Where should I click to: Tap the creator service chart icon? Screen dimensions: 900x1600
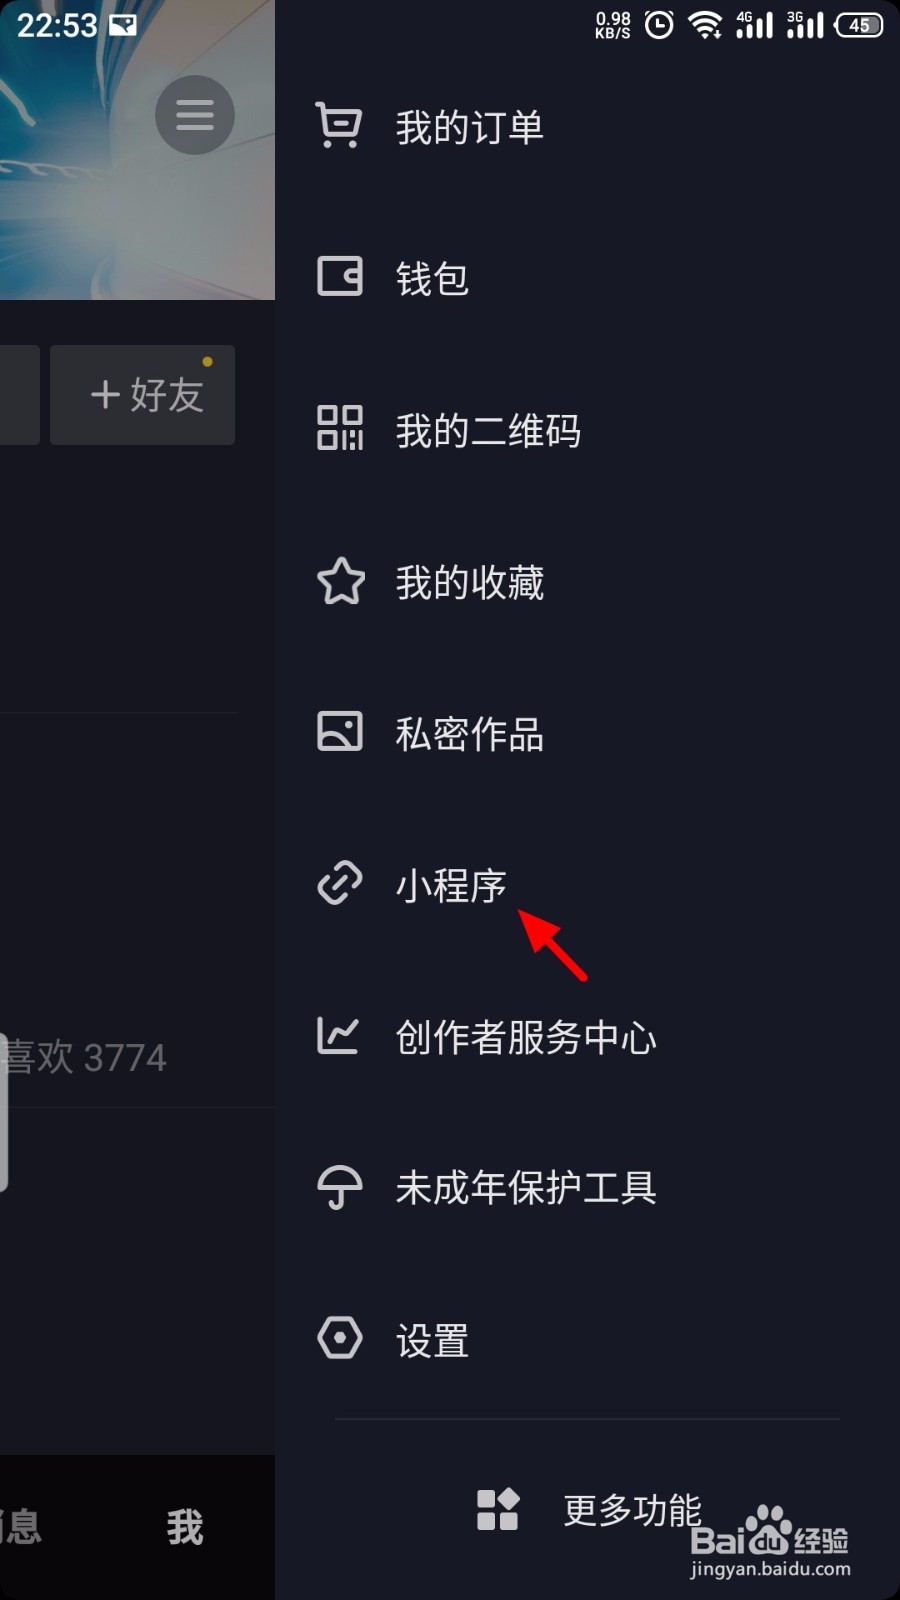338,1035
